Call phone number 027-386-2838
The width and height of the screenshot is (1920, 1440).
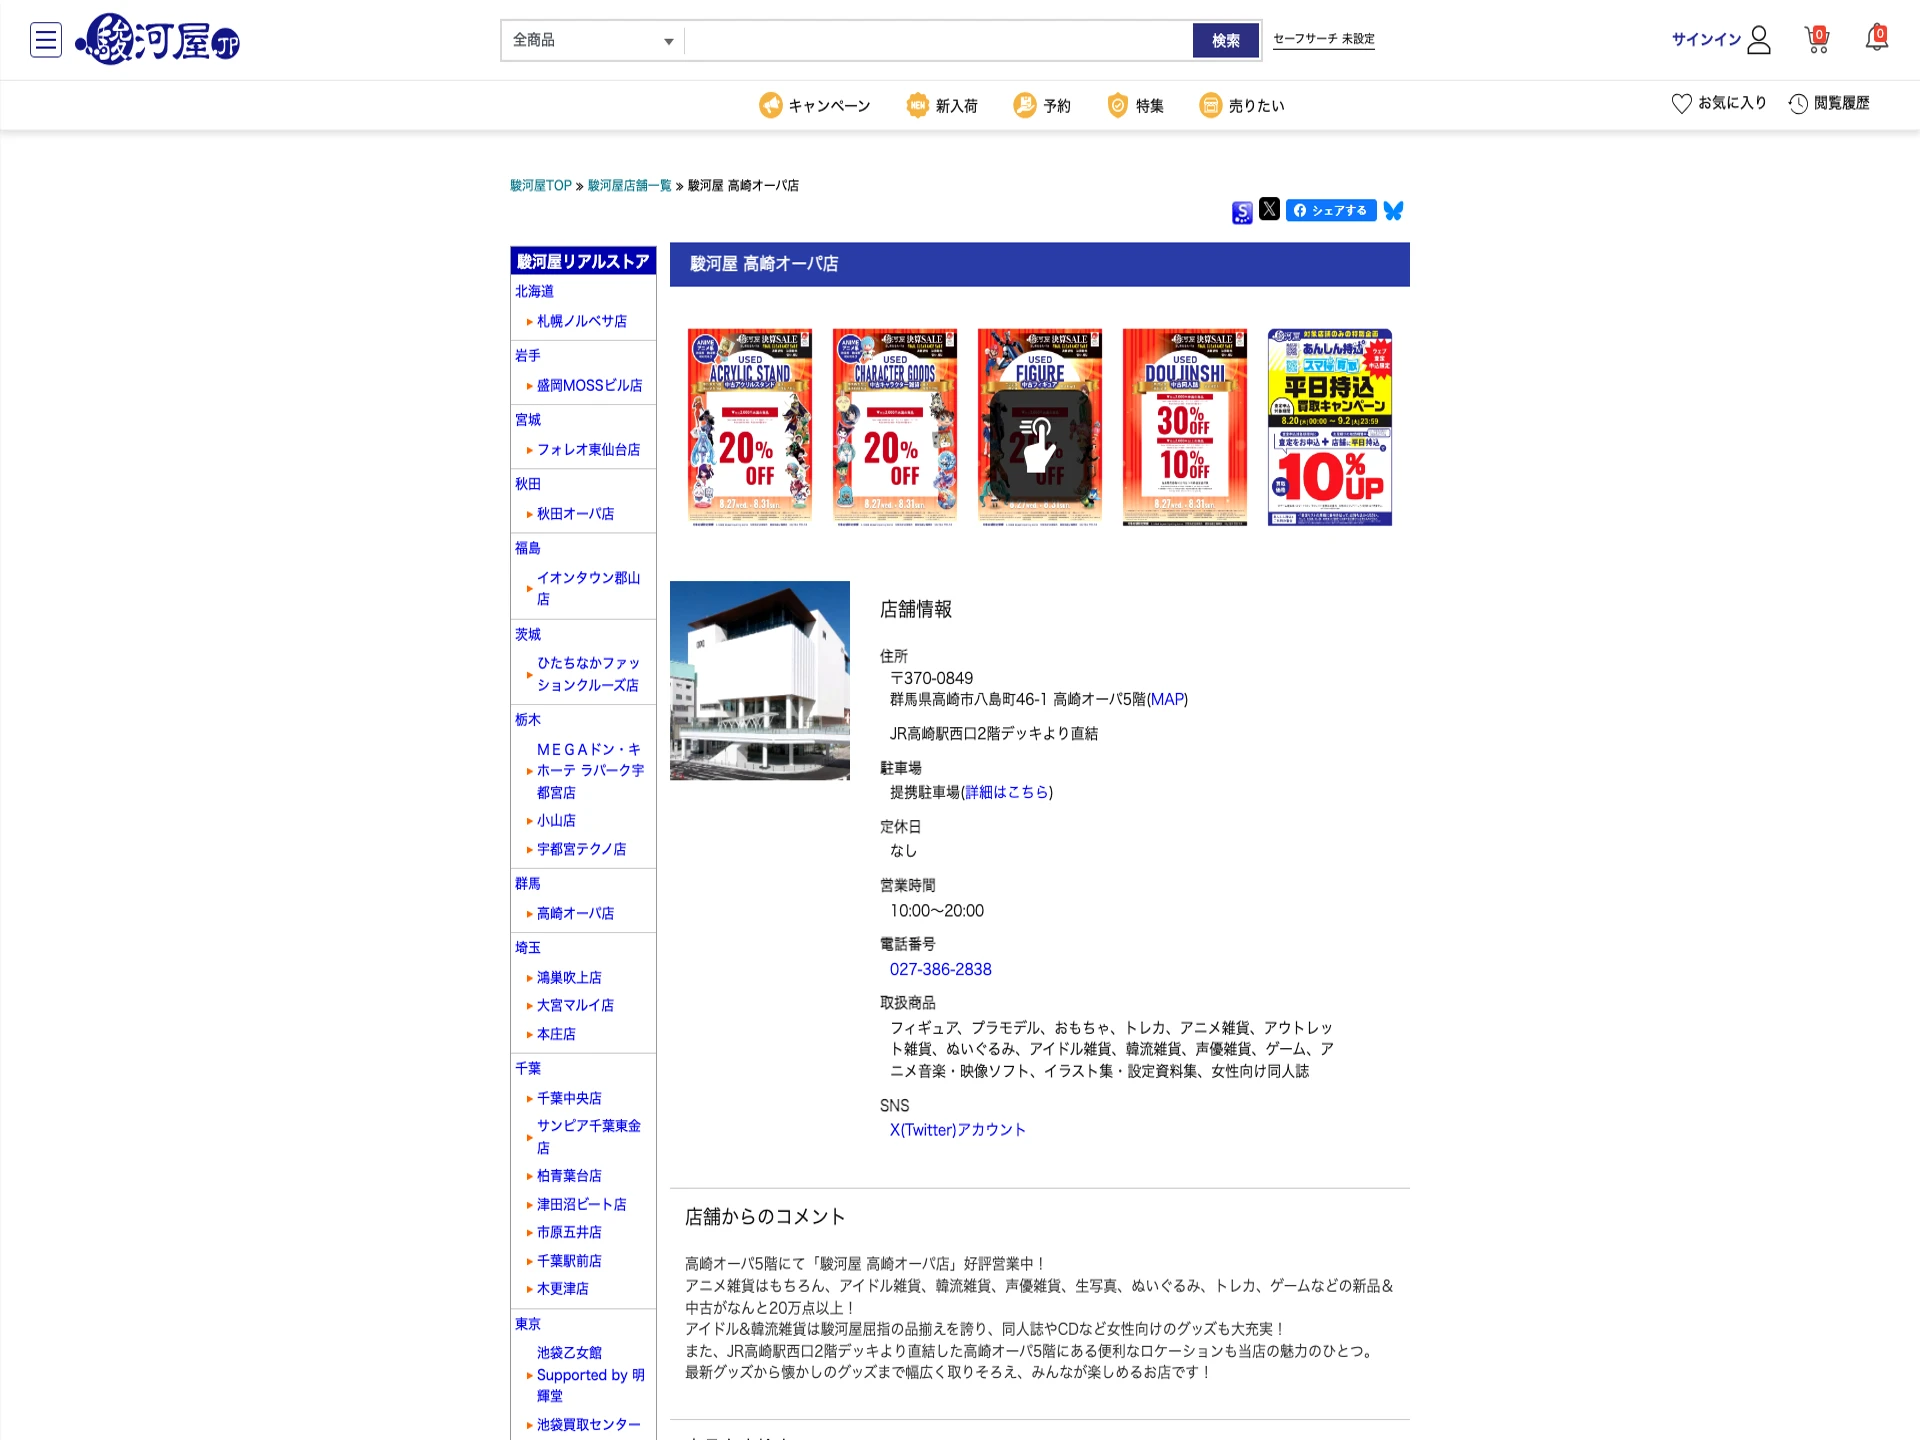click(x=941, y=969)
